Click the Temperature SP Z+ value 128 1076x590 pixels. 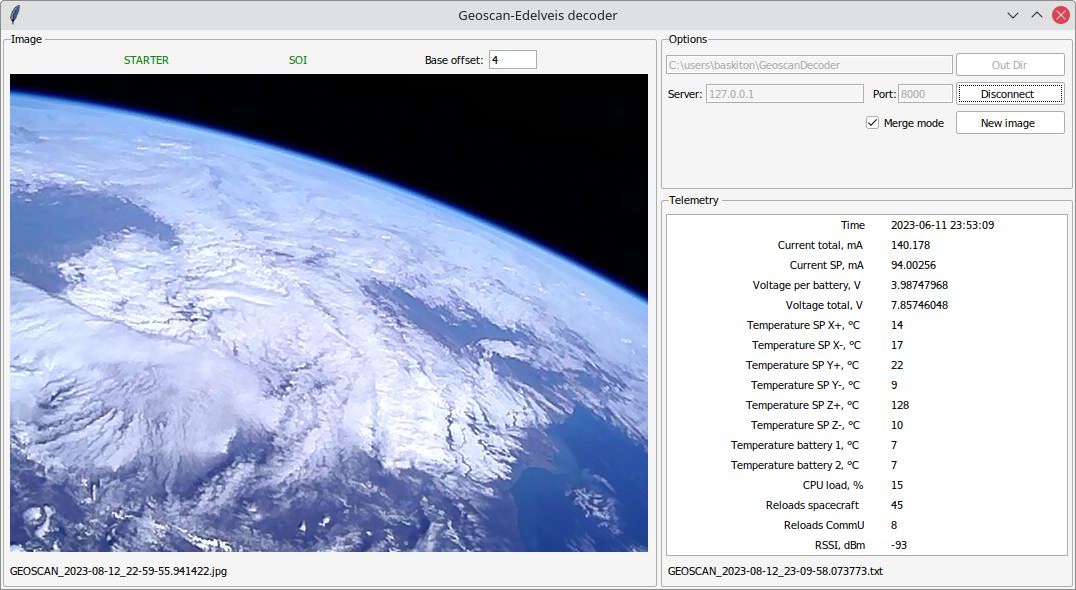[900, 405]
